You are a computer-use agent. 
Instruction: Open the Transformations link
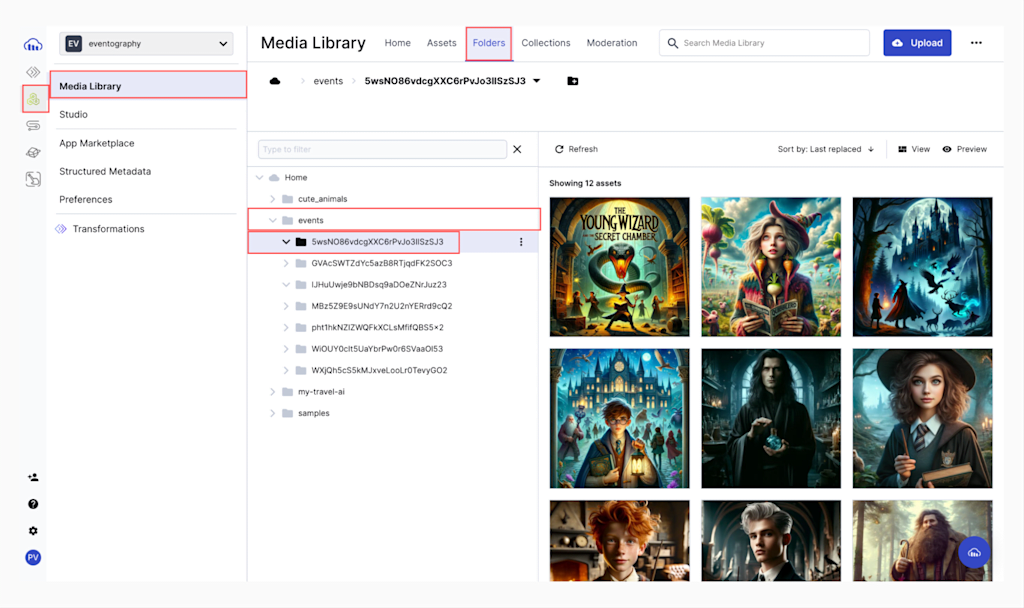point(108,229)
